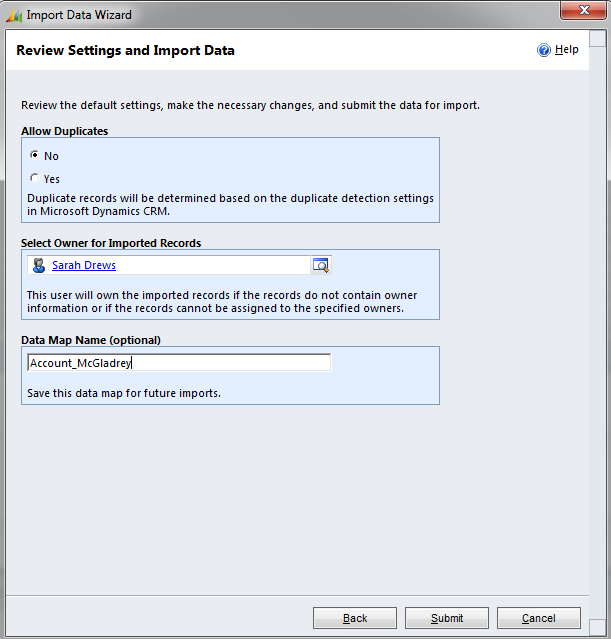Open the Sarah Drews owner link
The height and width of the screenshot is (639, 611).
84,266
